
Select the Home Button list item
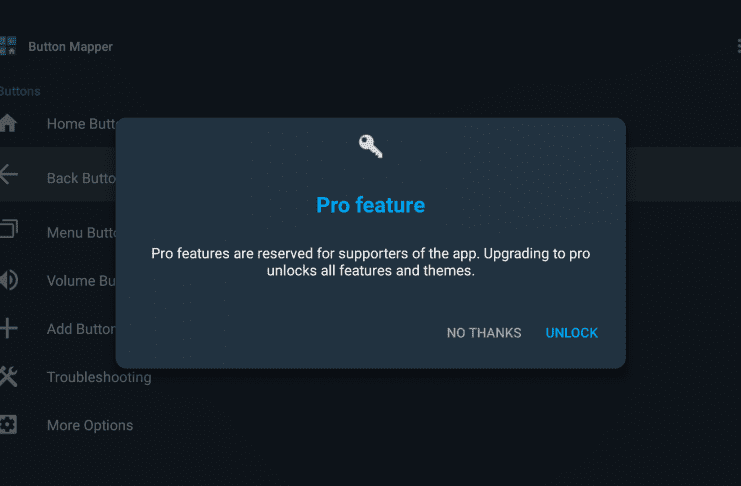tap(58, 124)
